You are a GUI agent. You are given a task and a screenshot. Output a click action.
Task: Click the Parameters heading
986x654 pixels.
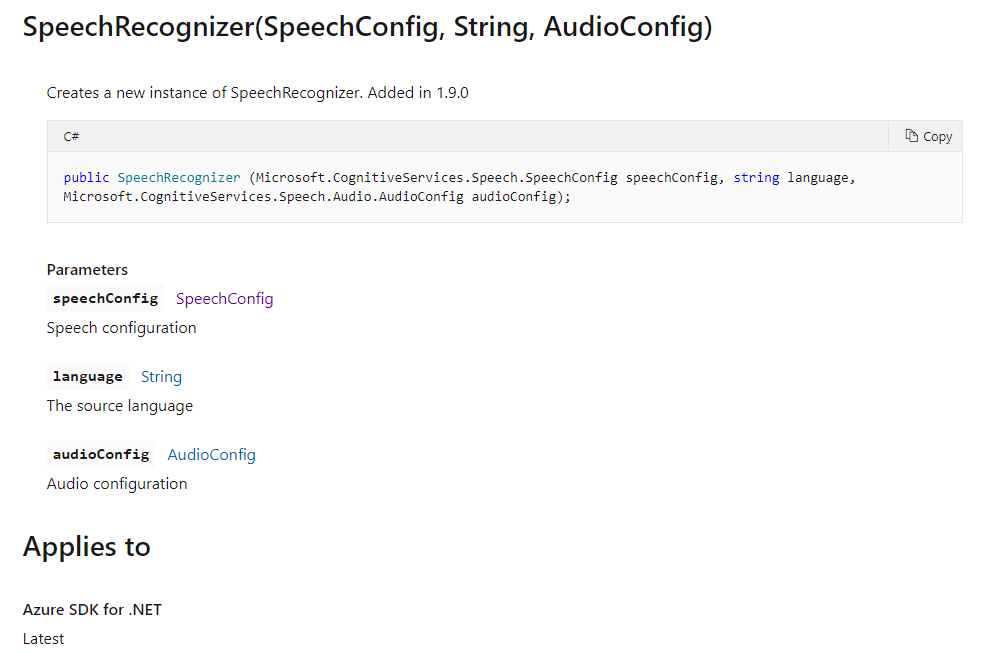[87, 270]
